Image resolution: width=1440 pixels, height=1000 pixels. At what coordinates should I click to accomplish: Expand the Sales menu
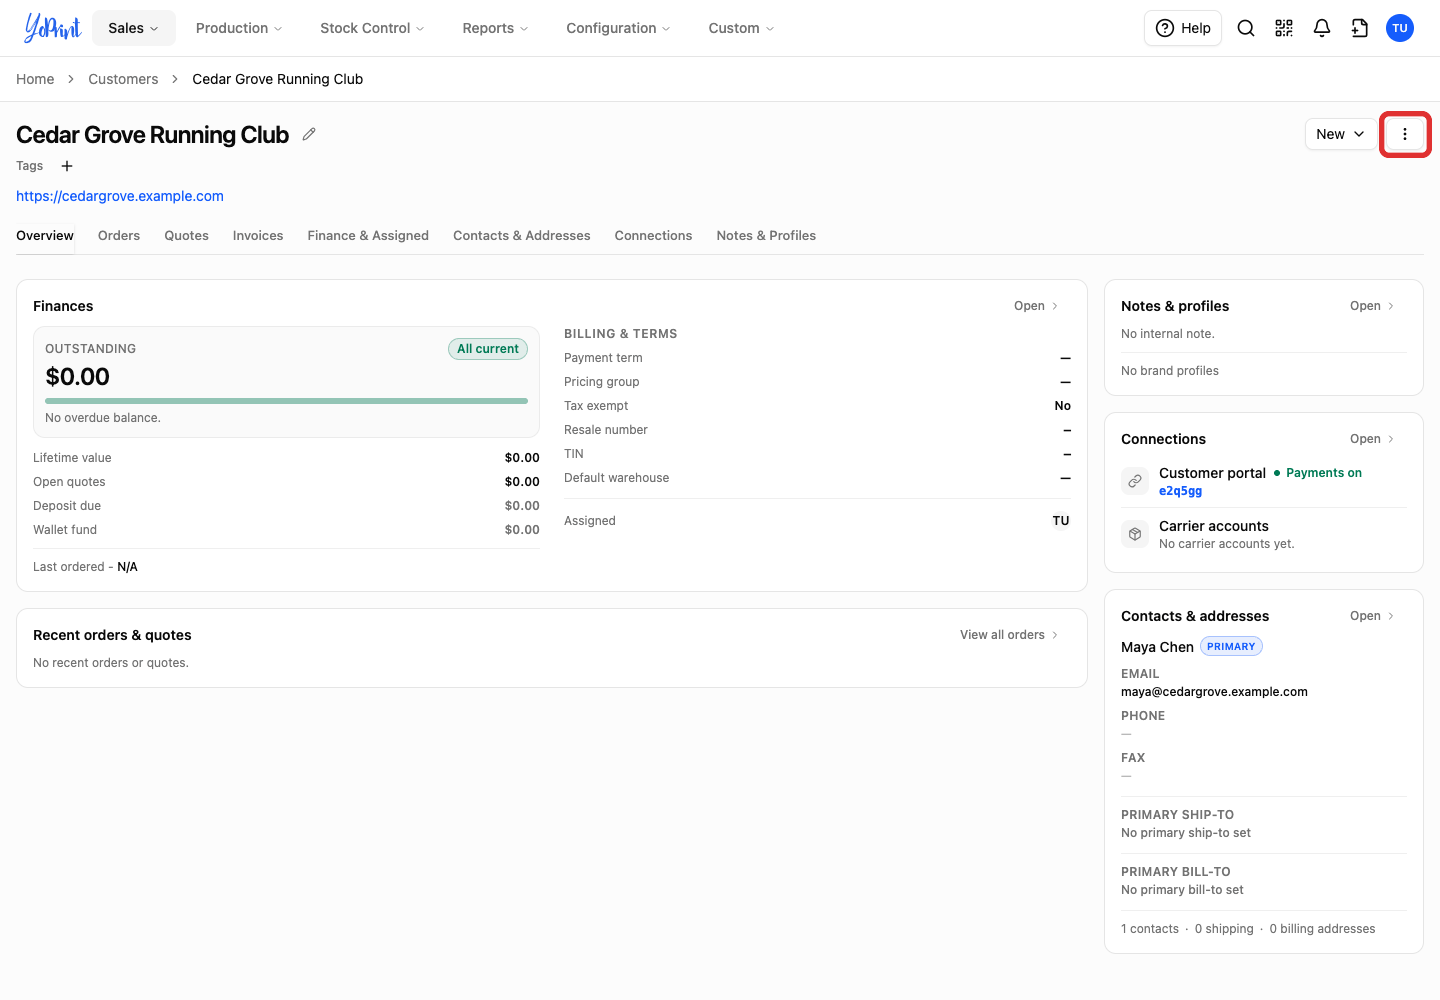[134, 28]
